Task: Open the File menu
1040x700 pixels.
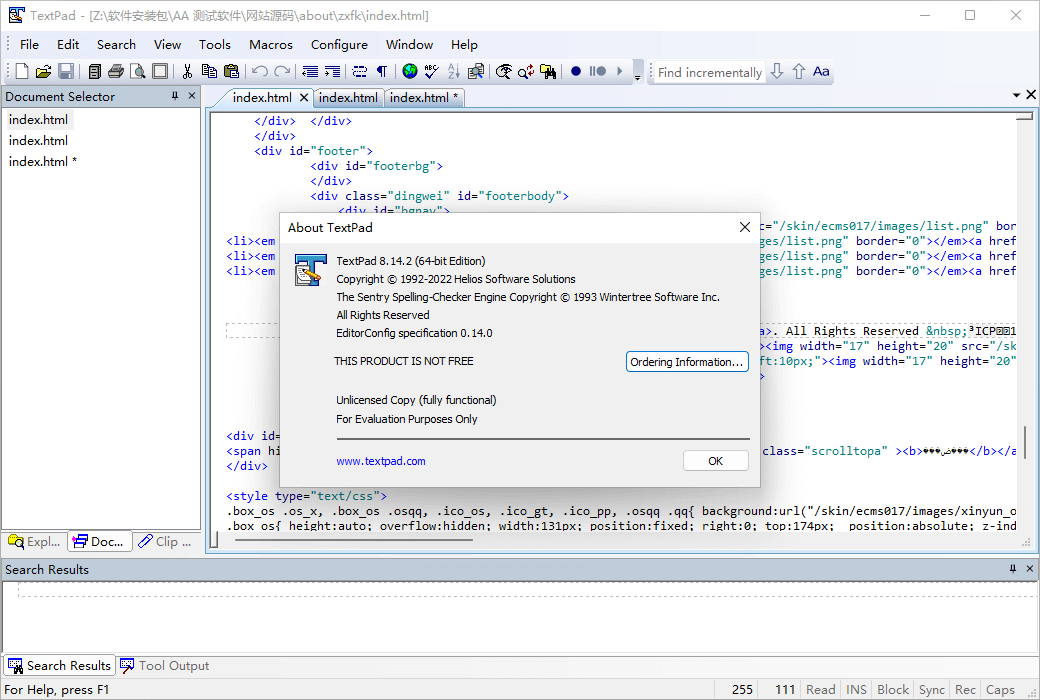Action: (29, 44)
